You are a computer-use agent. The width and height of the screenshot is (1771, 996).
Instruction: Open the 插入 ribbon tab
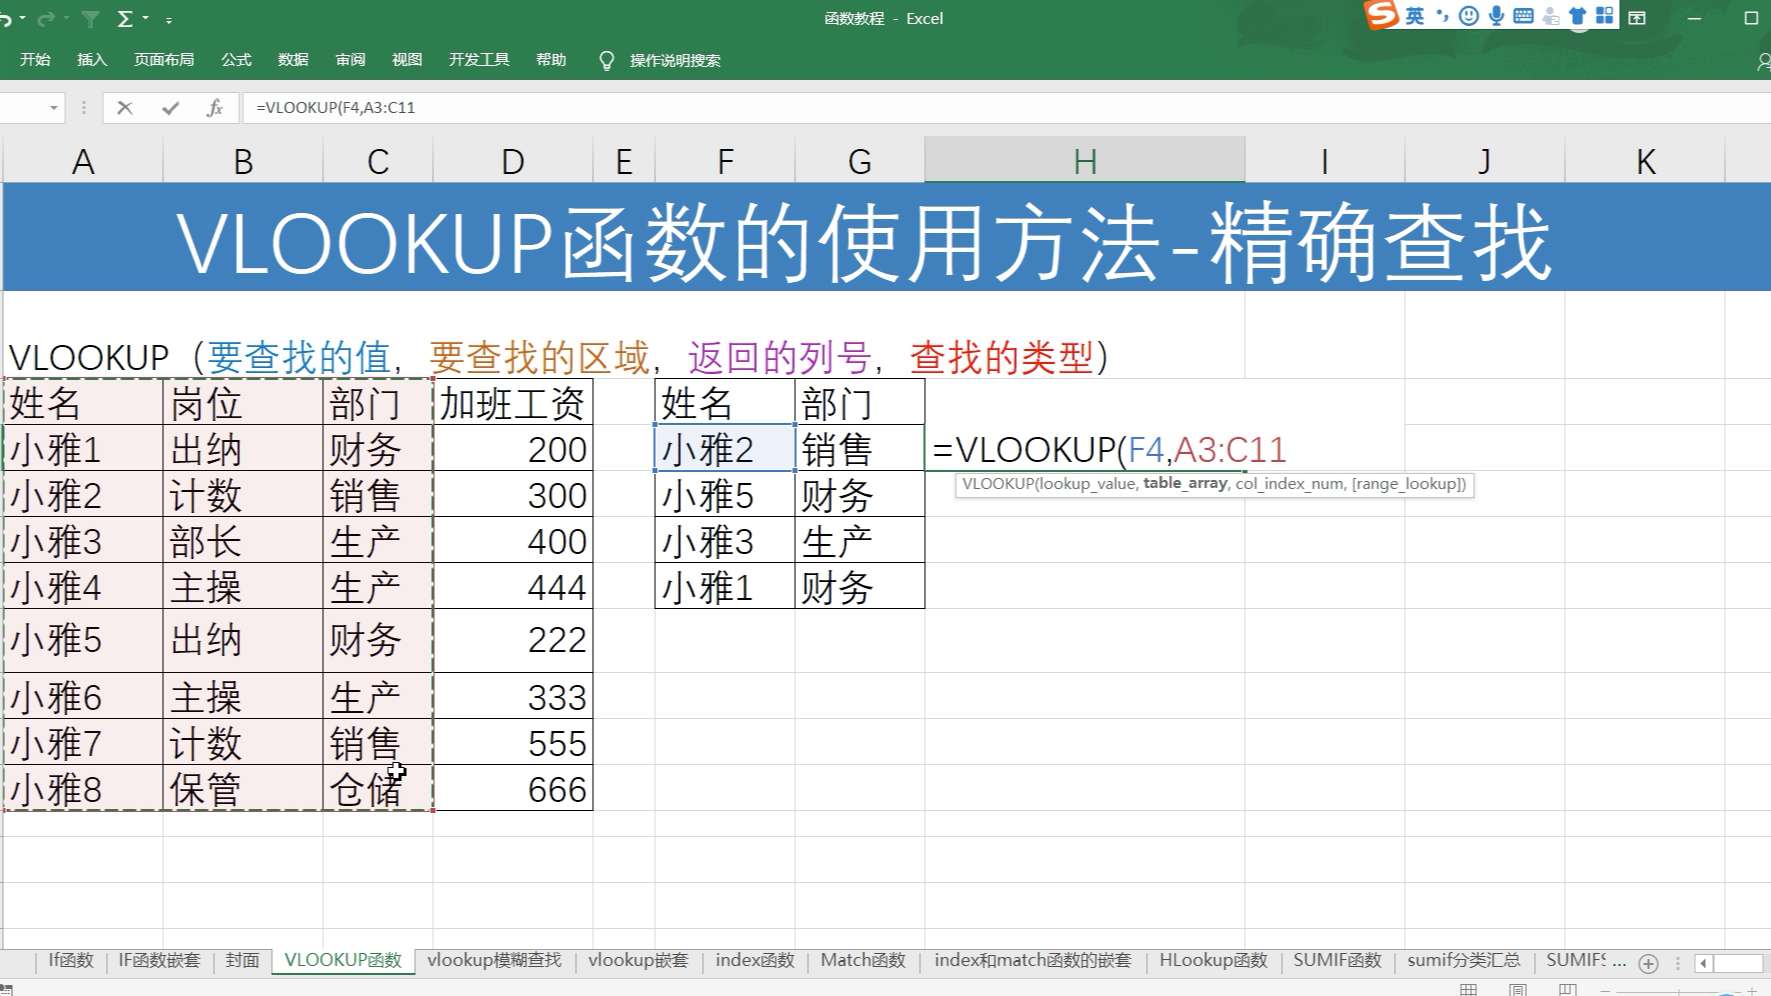(92, 60)
